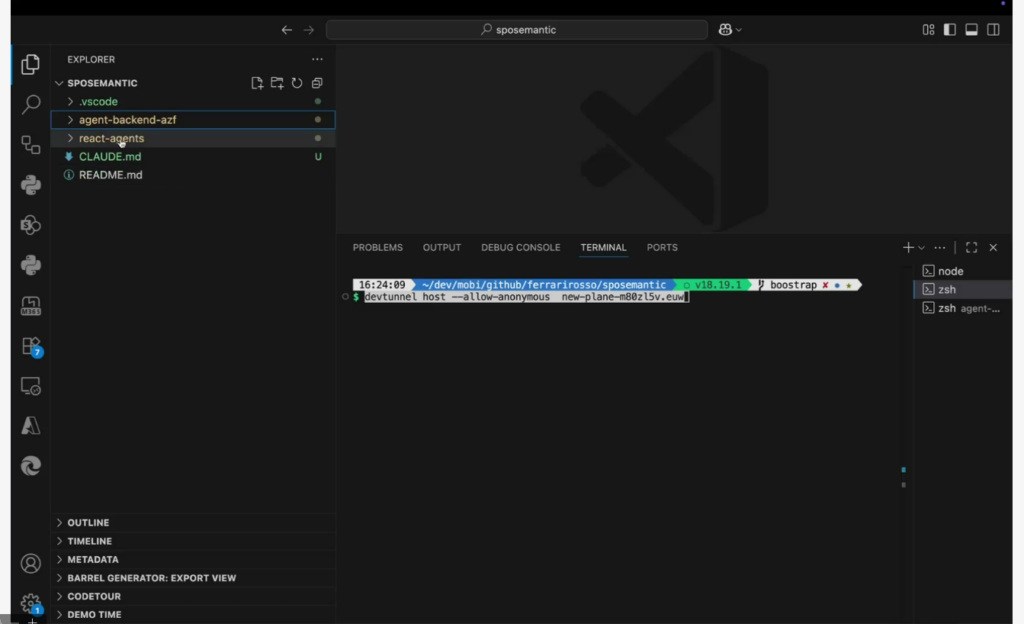The image size is (1024, 624).
Task: Toggle the secondary side bar visibility
Action: click(993, 29)
